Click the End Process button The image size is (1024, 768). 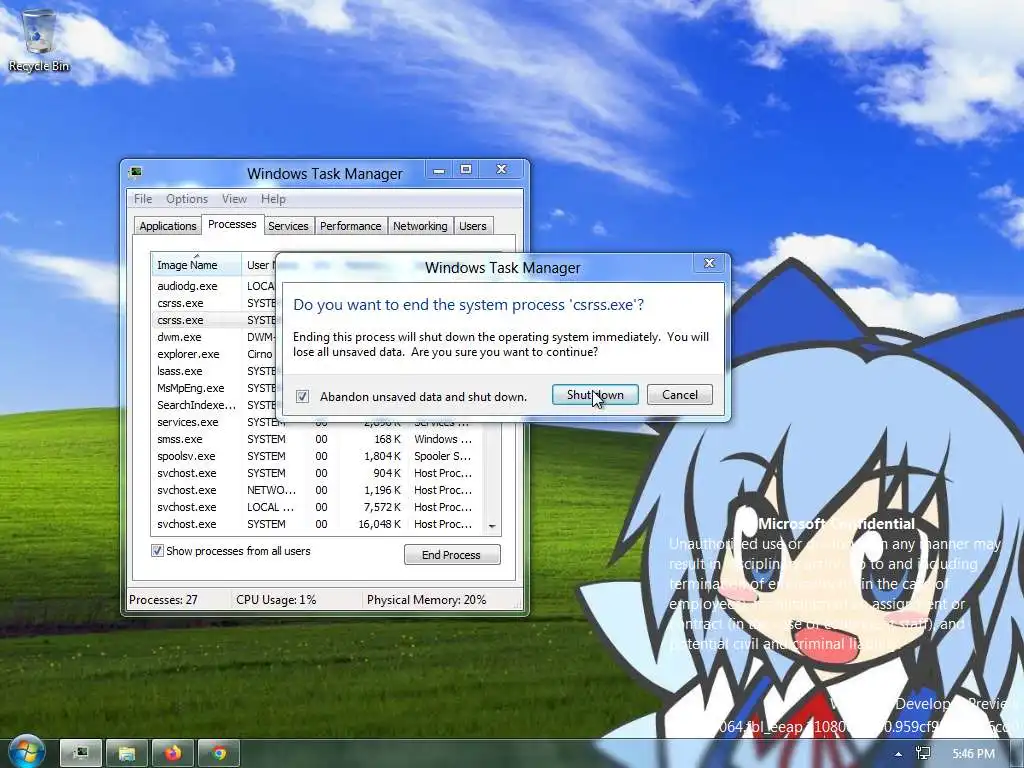point(452,554)
